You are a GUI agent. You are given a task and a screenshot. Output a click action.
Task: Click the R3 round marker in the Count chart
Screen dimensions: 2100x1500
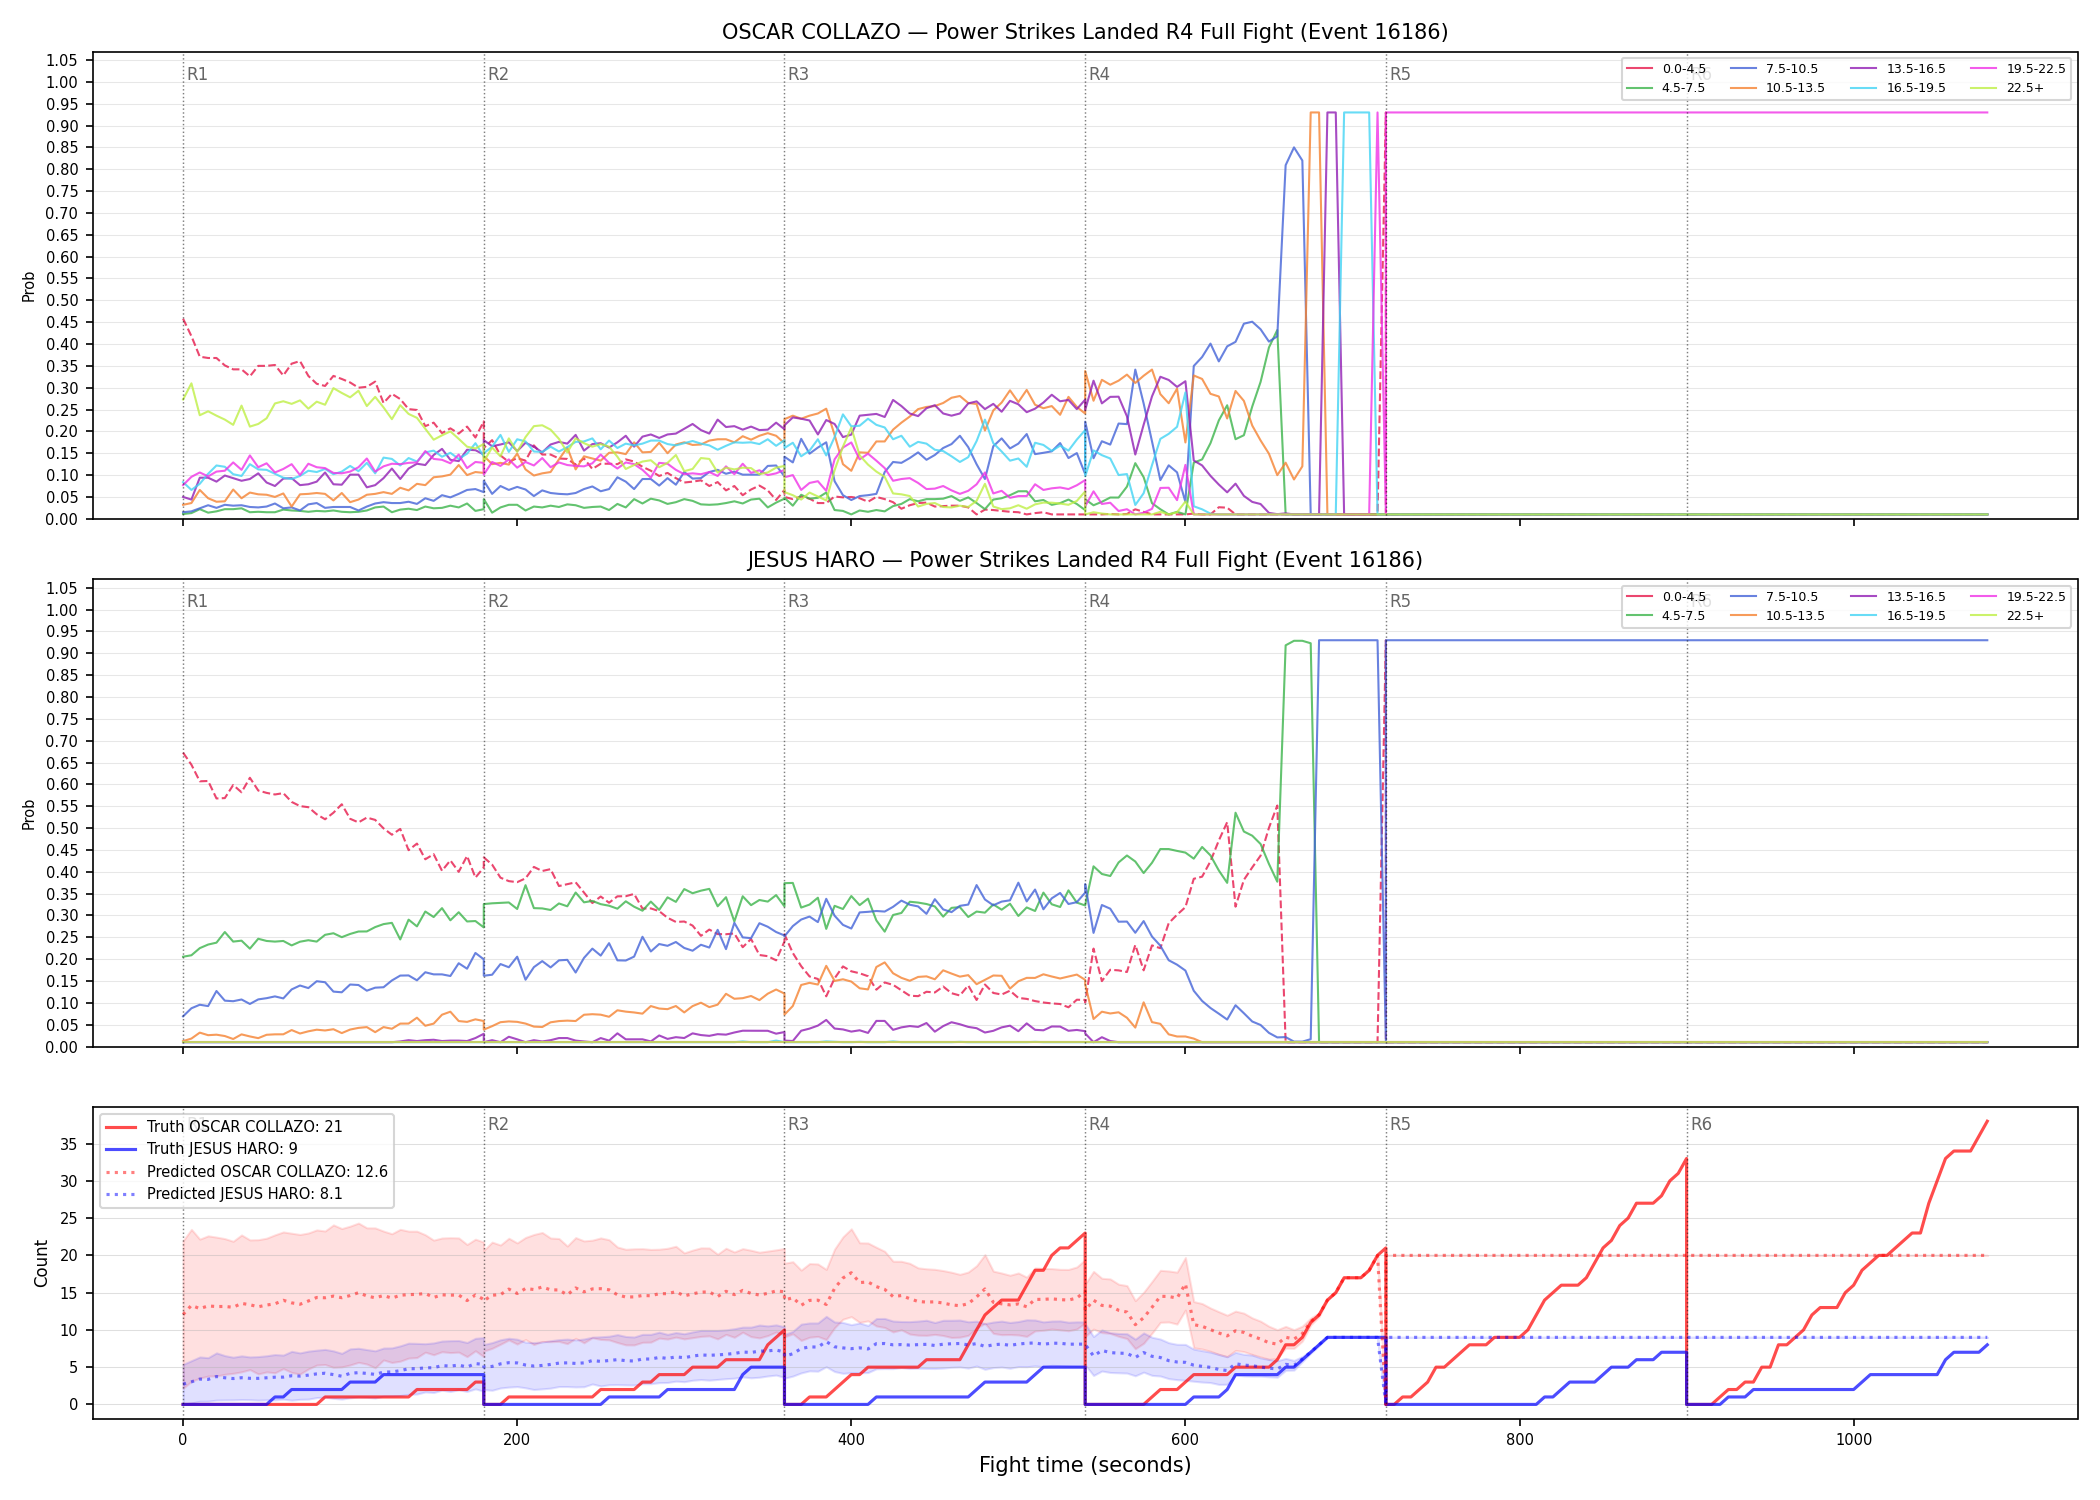coord(798,1124)
